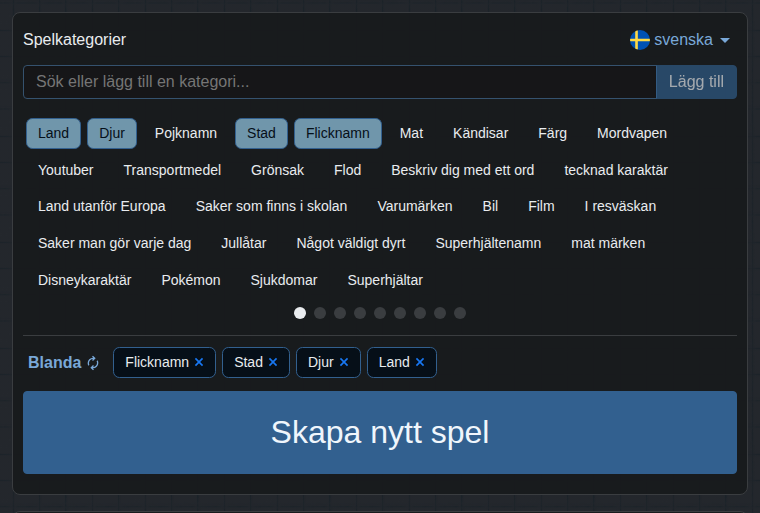Select the Bil category
760x513 pixels.
point(490,207)
